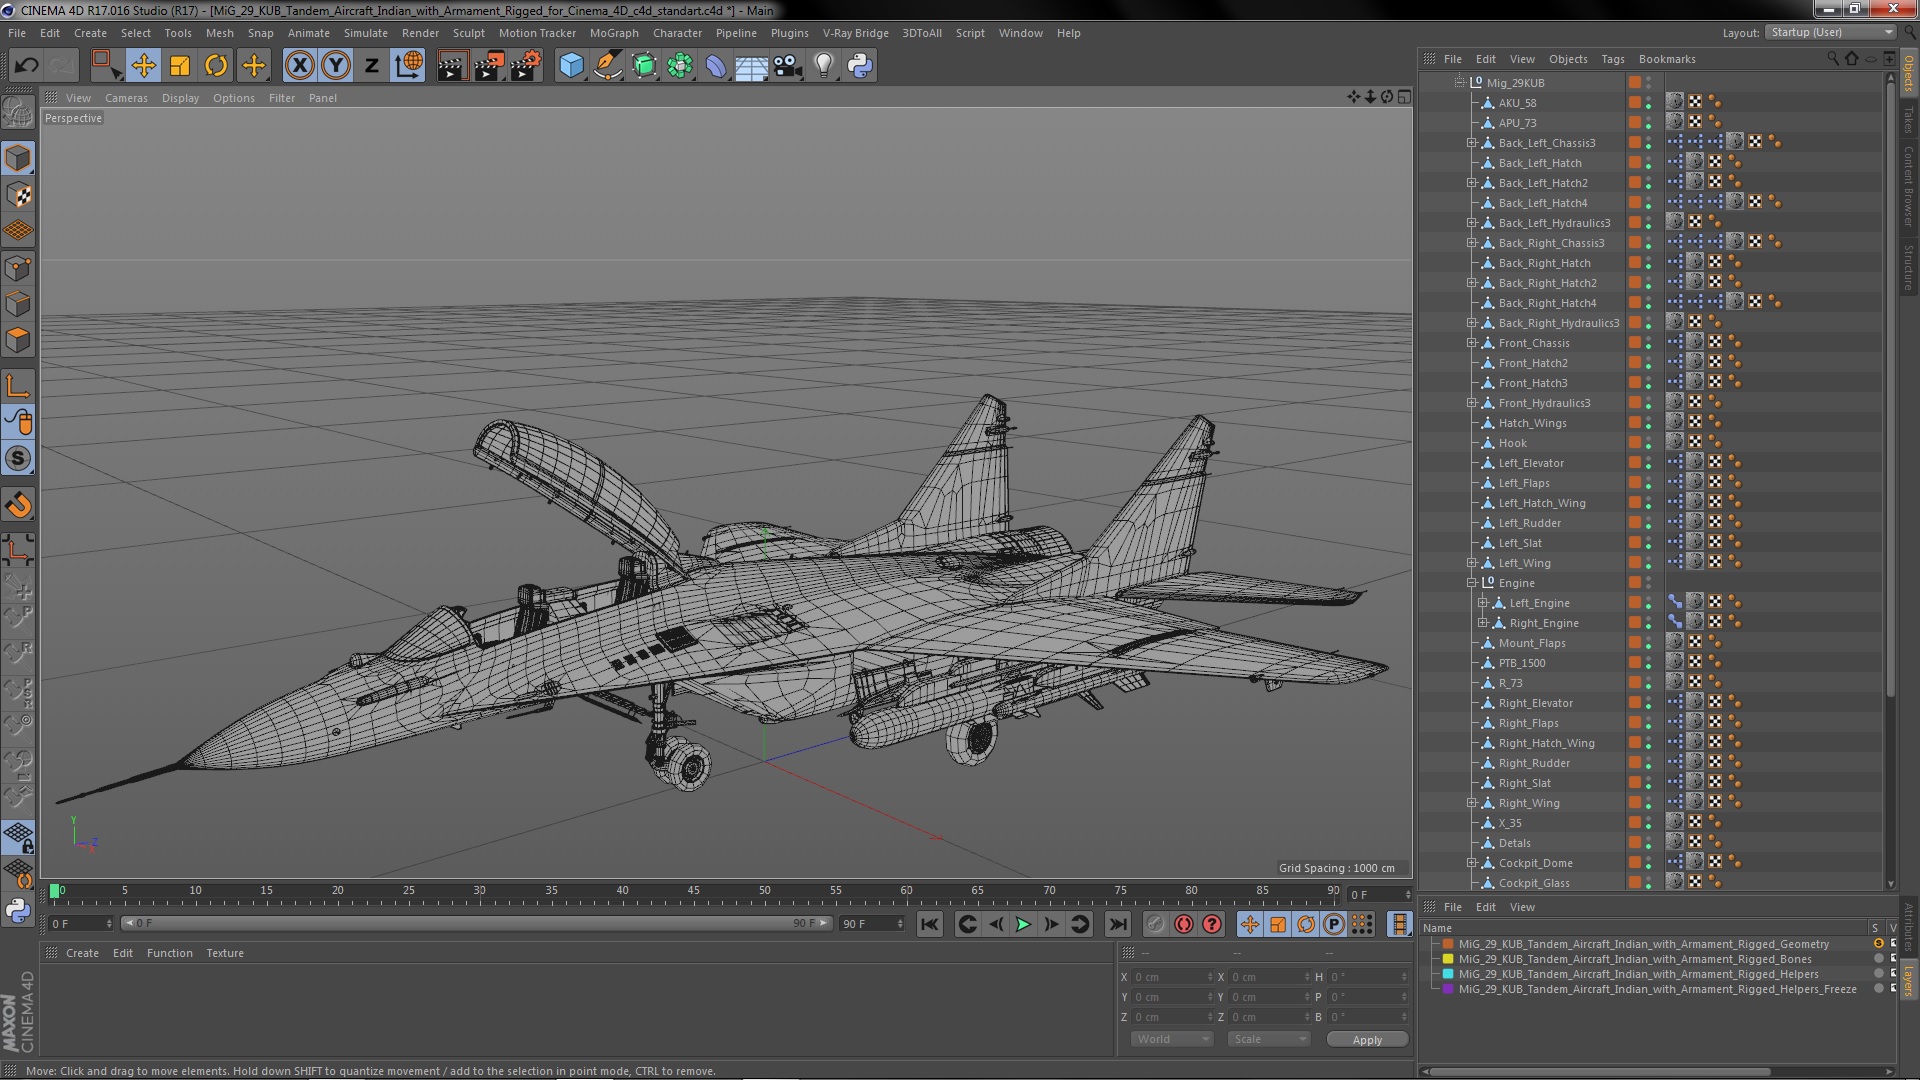Click the coordinate system icon
This screenshot has height=1080, width=1920.
[409, 66]
